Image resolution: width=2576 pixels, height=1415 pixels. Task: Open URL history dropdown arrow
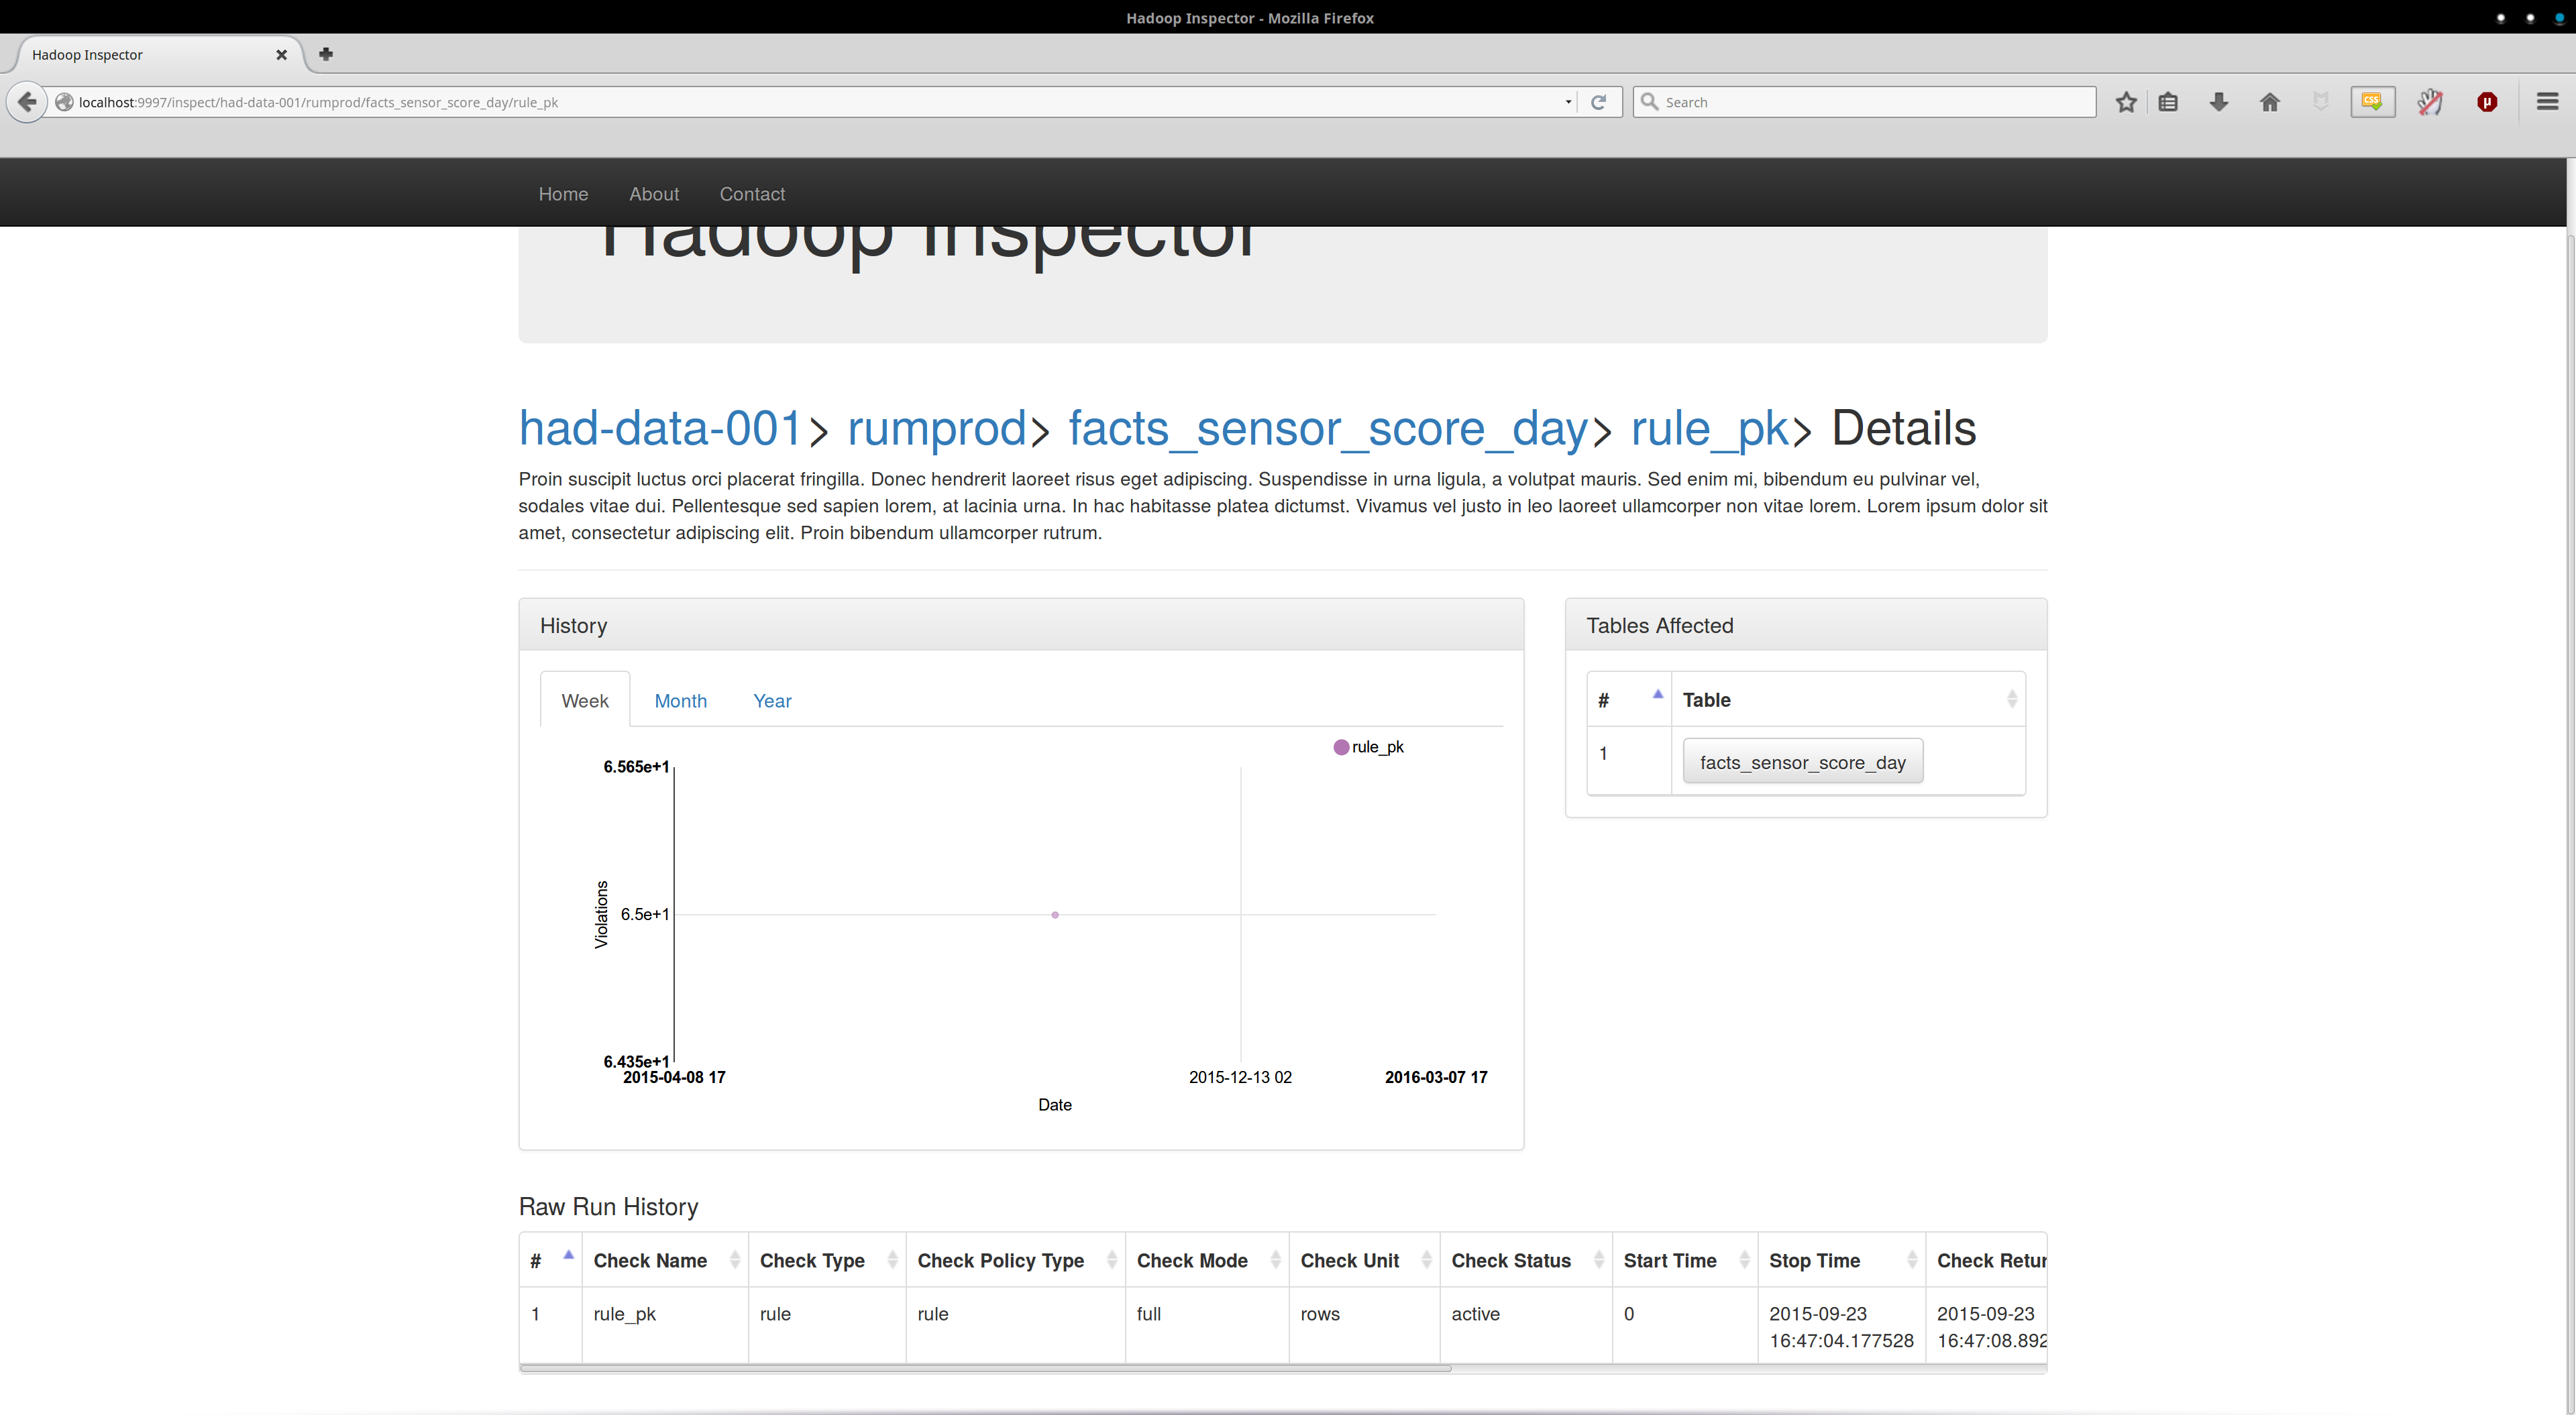pyautogui.click(x=1567, y=102)
